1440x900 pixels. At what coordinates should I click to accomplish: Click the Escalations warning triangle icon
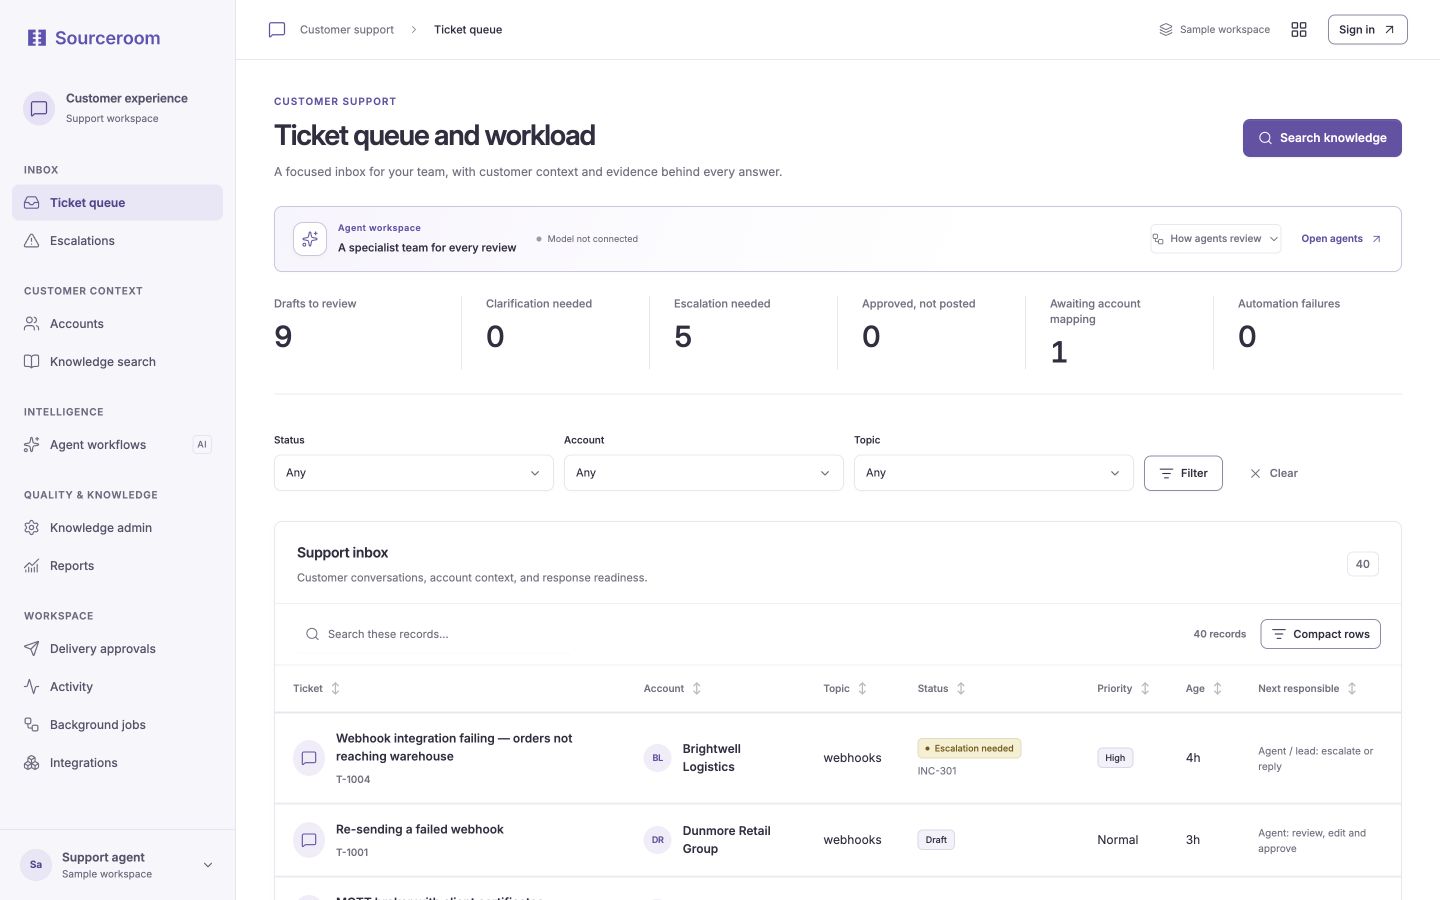pos(32,240)
